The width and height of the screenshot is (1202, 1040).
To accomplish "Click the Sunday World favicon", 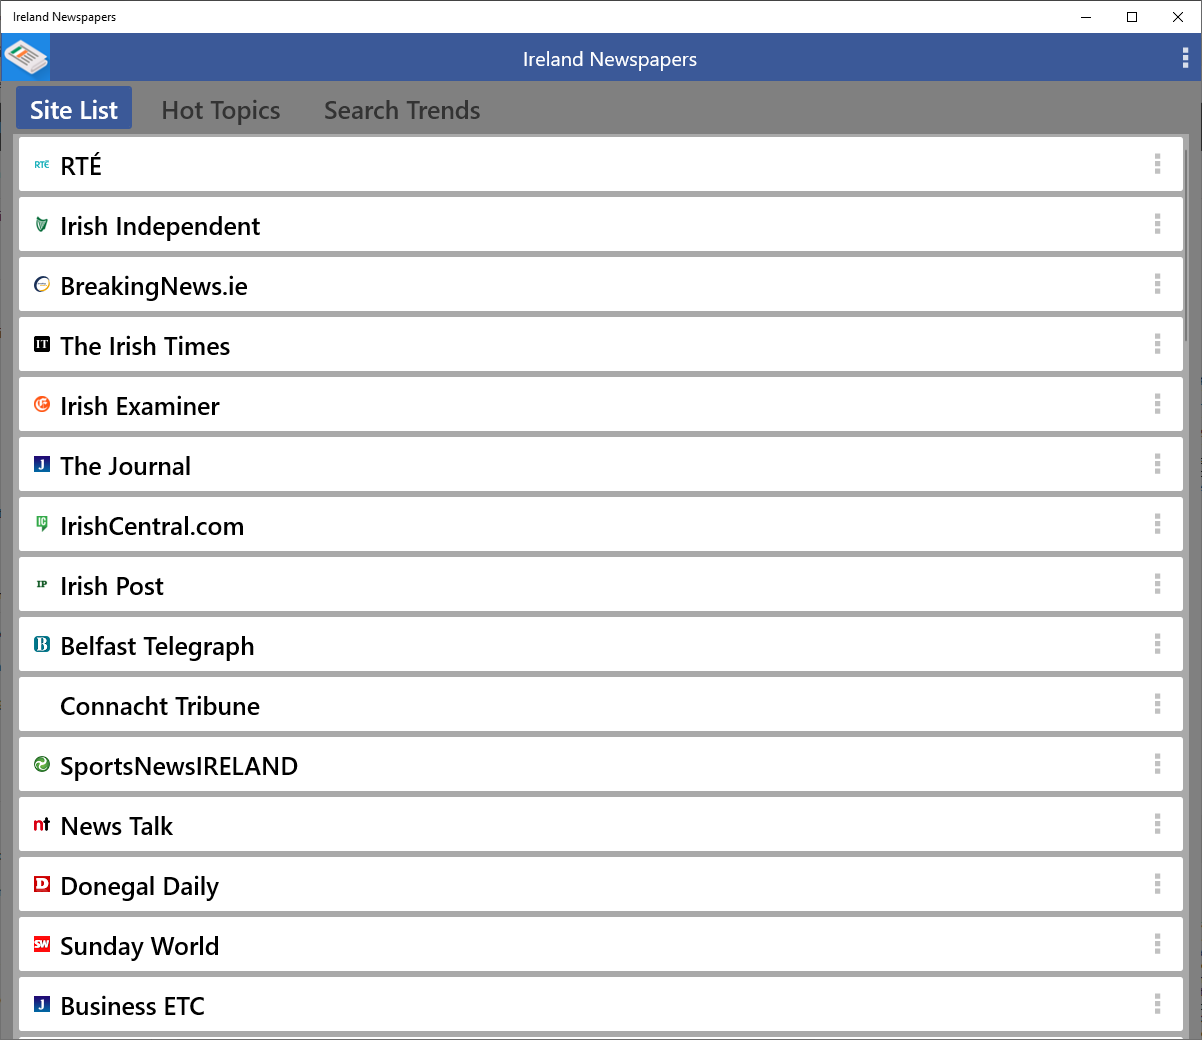I will (x=42, y=944).
